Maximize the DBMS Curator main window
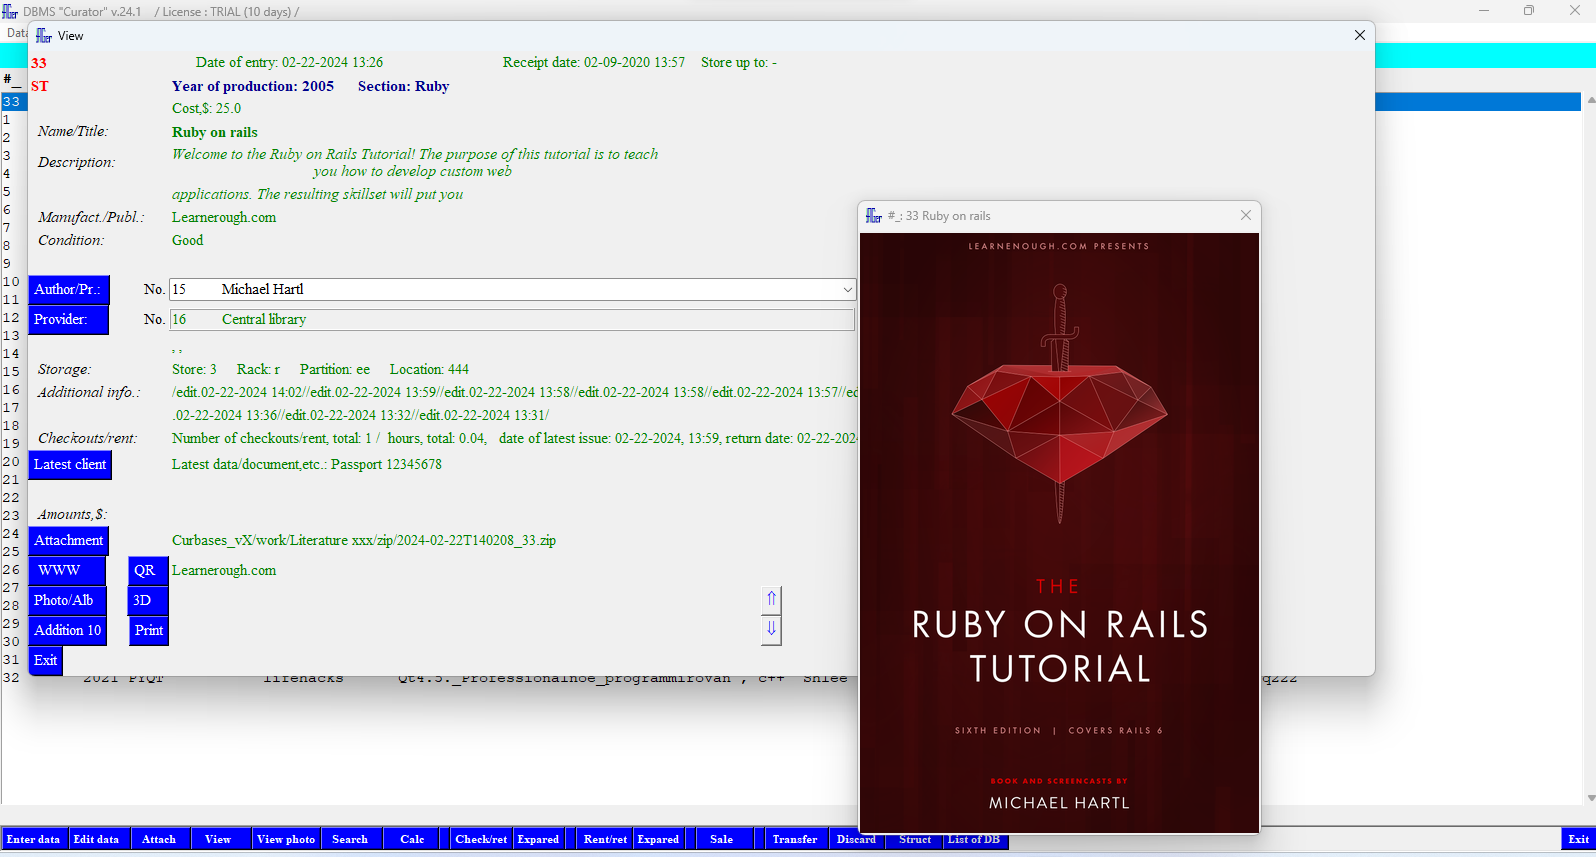 point(1529,11)
